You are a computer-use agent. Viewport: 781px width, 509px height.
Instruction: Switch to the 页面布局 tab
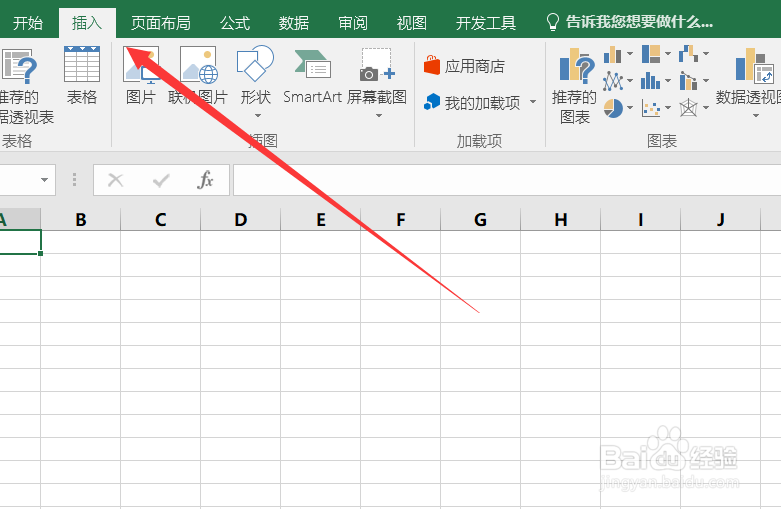tap(160, 23)
